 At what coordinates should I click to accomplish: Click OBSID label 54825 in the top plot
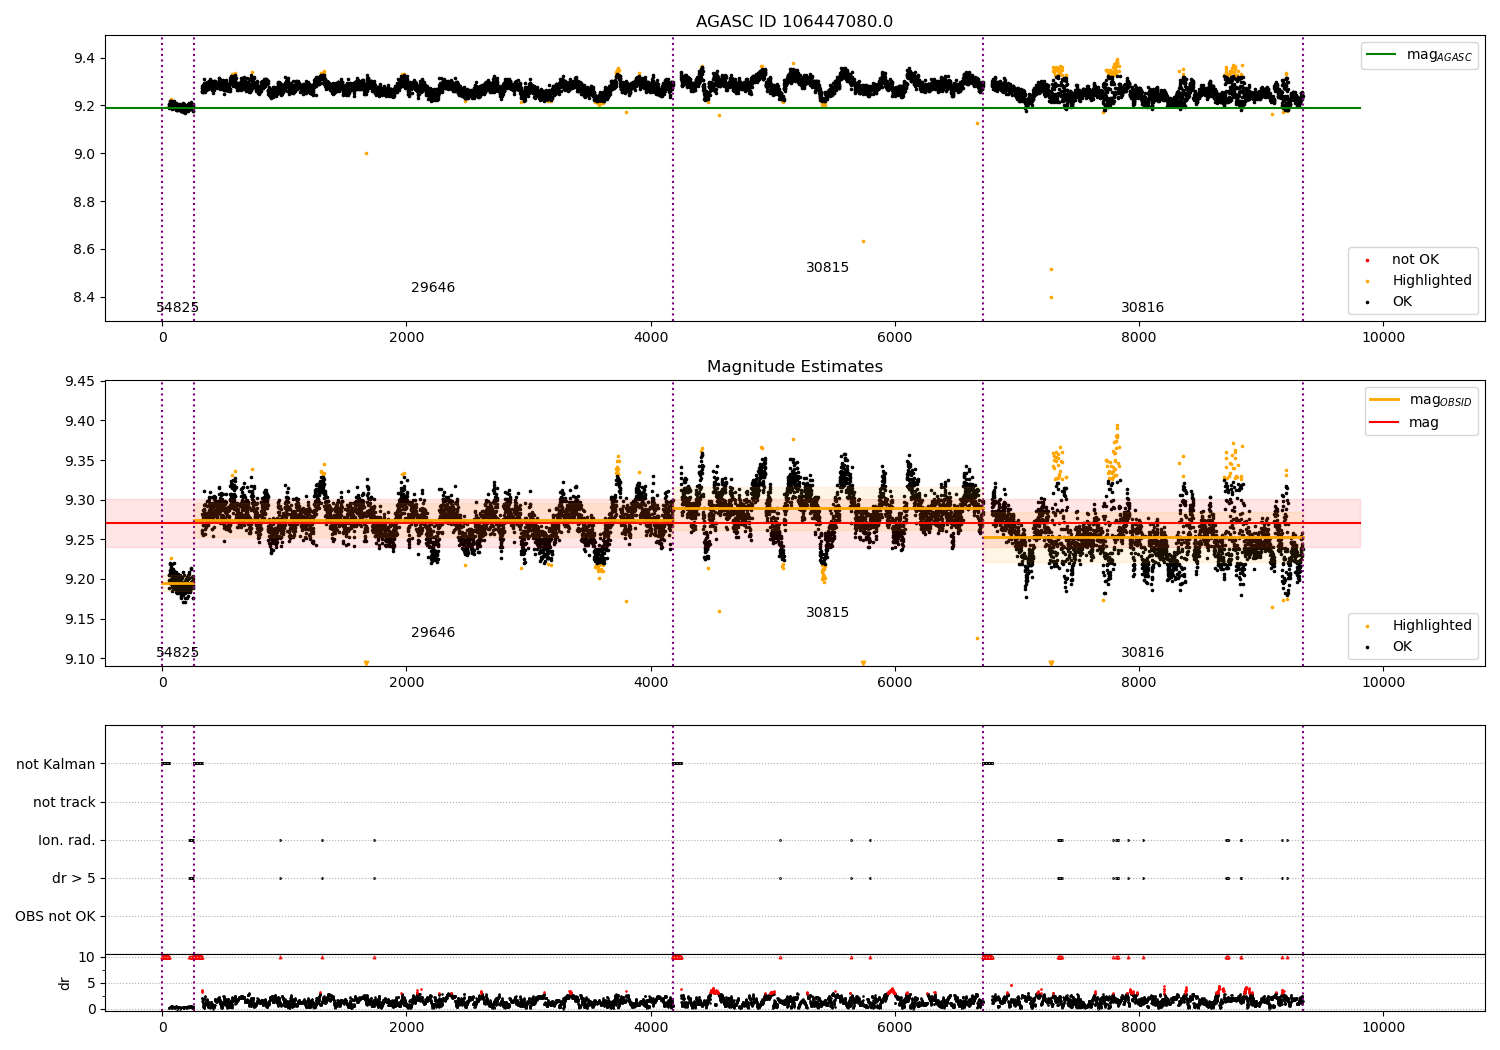(x=177, y=308)
